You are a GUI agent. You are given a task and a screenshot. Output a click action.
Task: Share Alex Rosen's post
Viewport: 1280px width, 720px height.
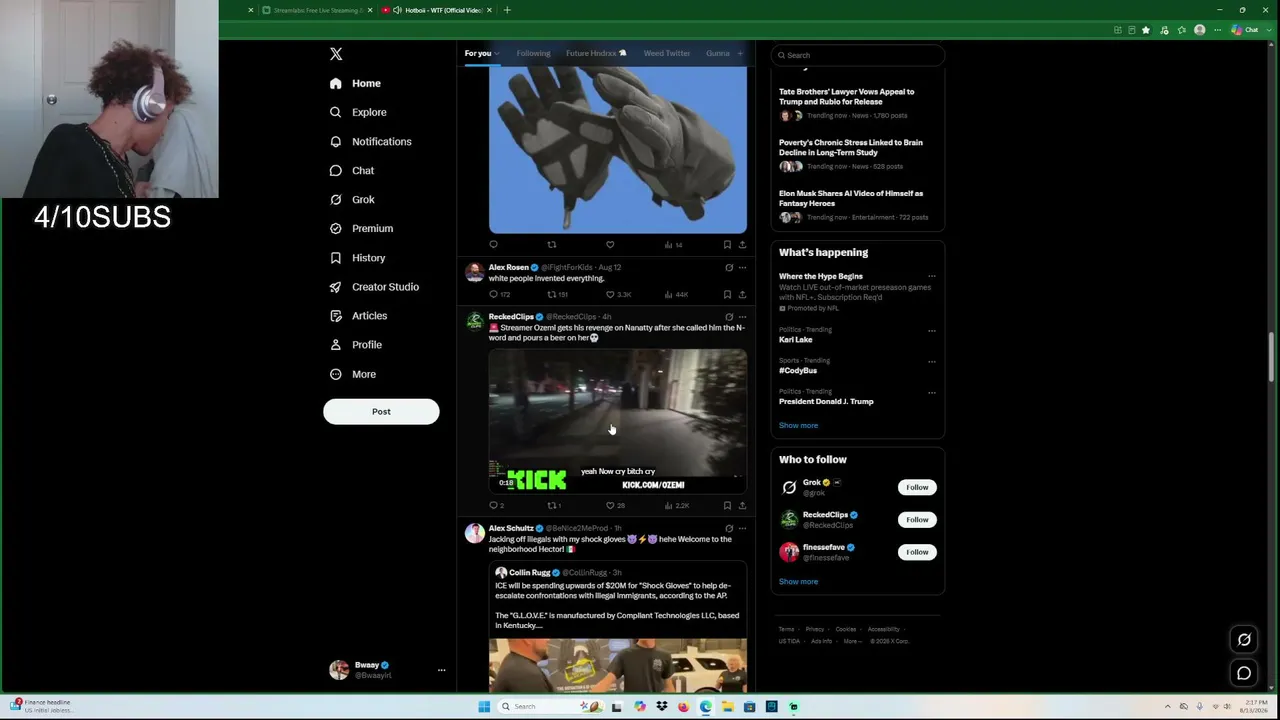(742, 294)
